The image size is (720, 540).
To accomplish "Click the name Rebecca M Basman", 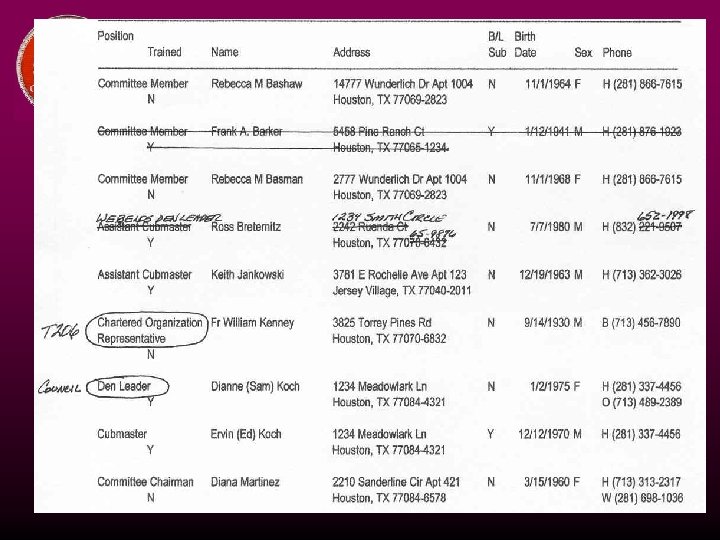I will 257,180.
